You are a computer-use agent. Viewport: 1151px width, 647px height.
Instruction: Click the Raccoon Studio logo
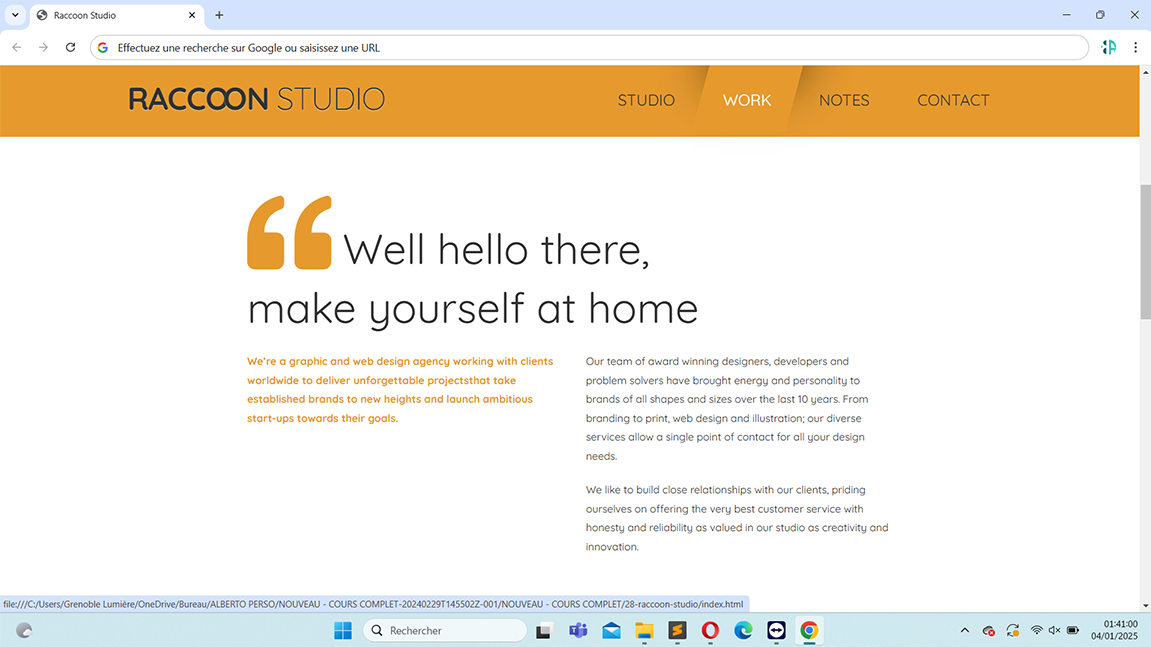tap(257, 99)
